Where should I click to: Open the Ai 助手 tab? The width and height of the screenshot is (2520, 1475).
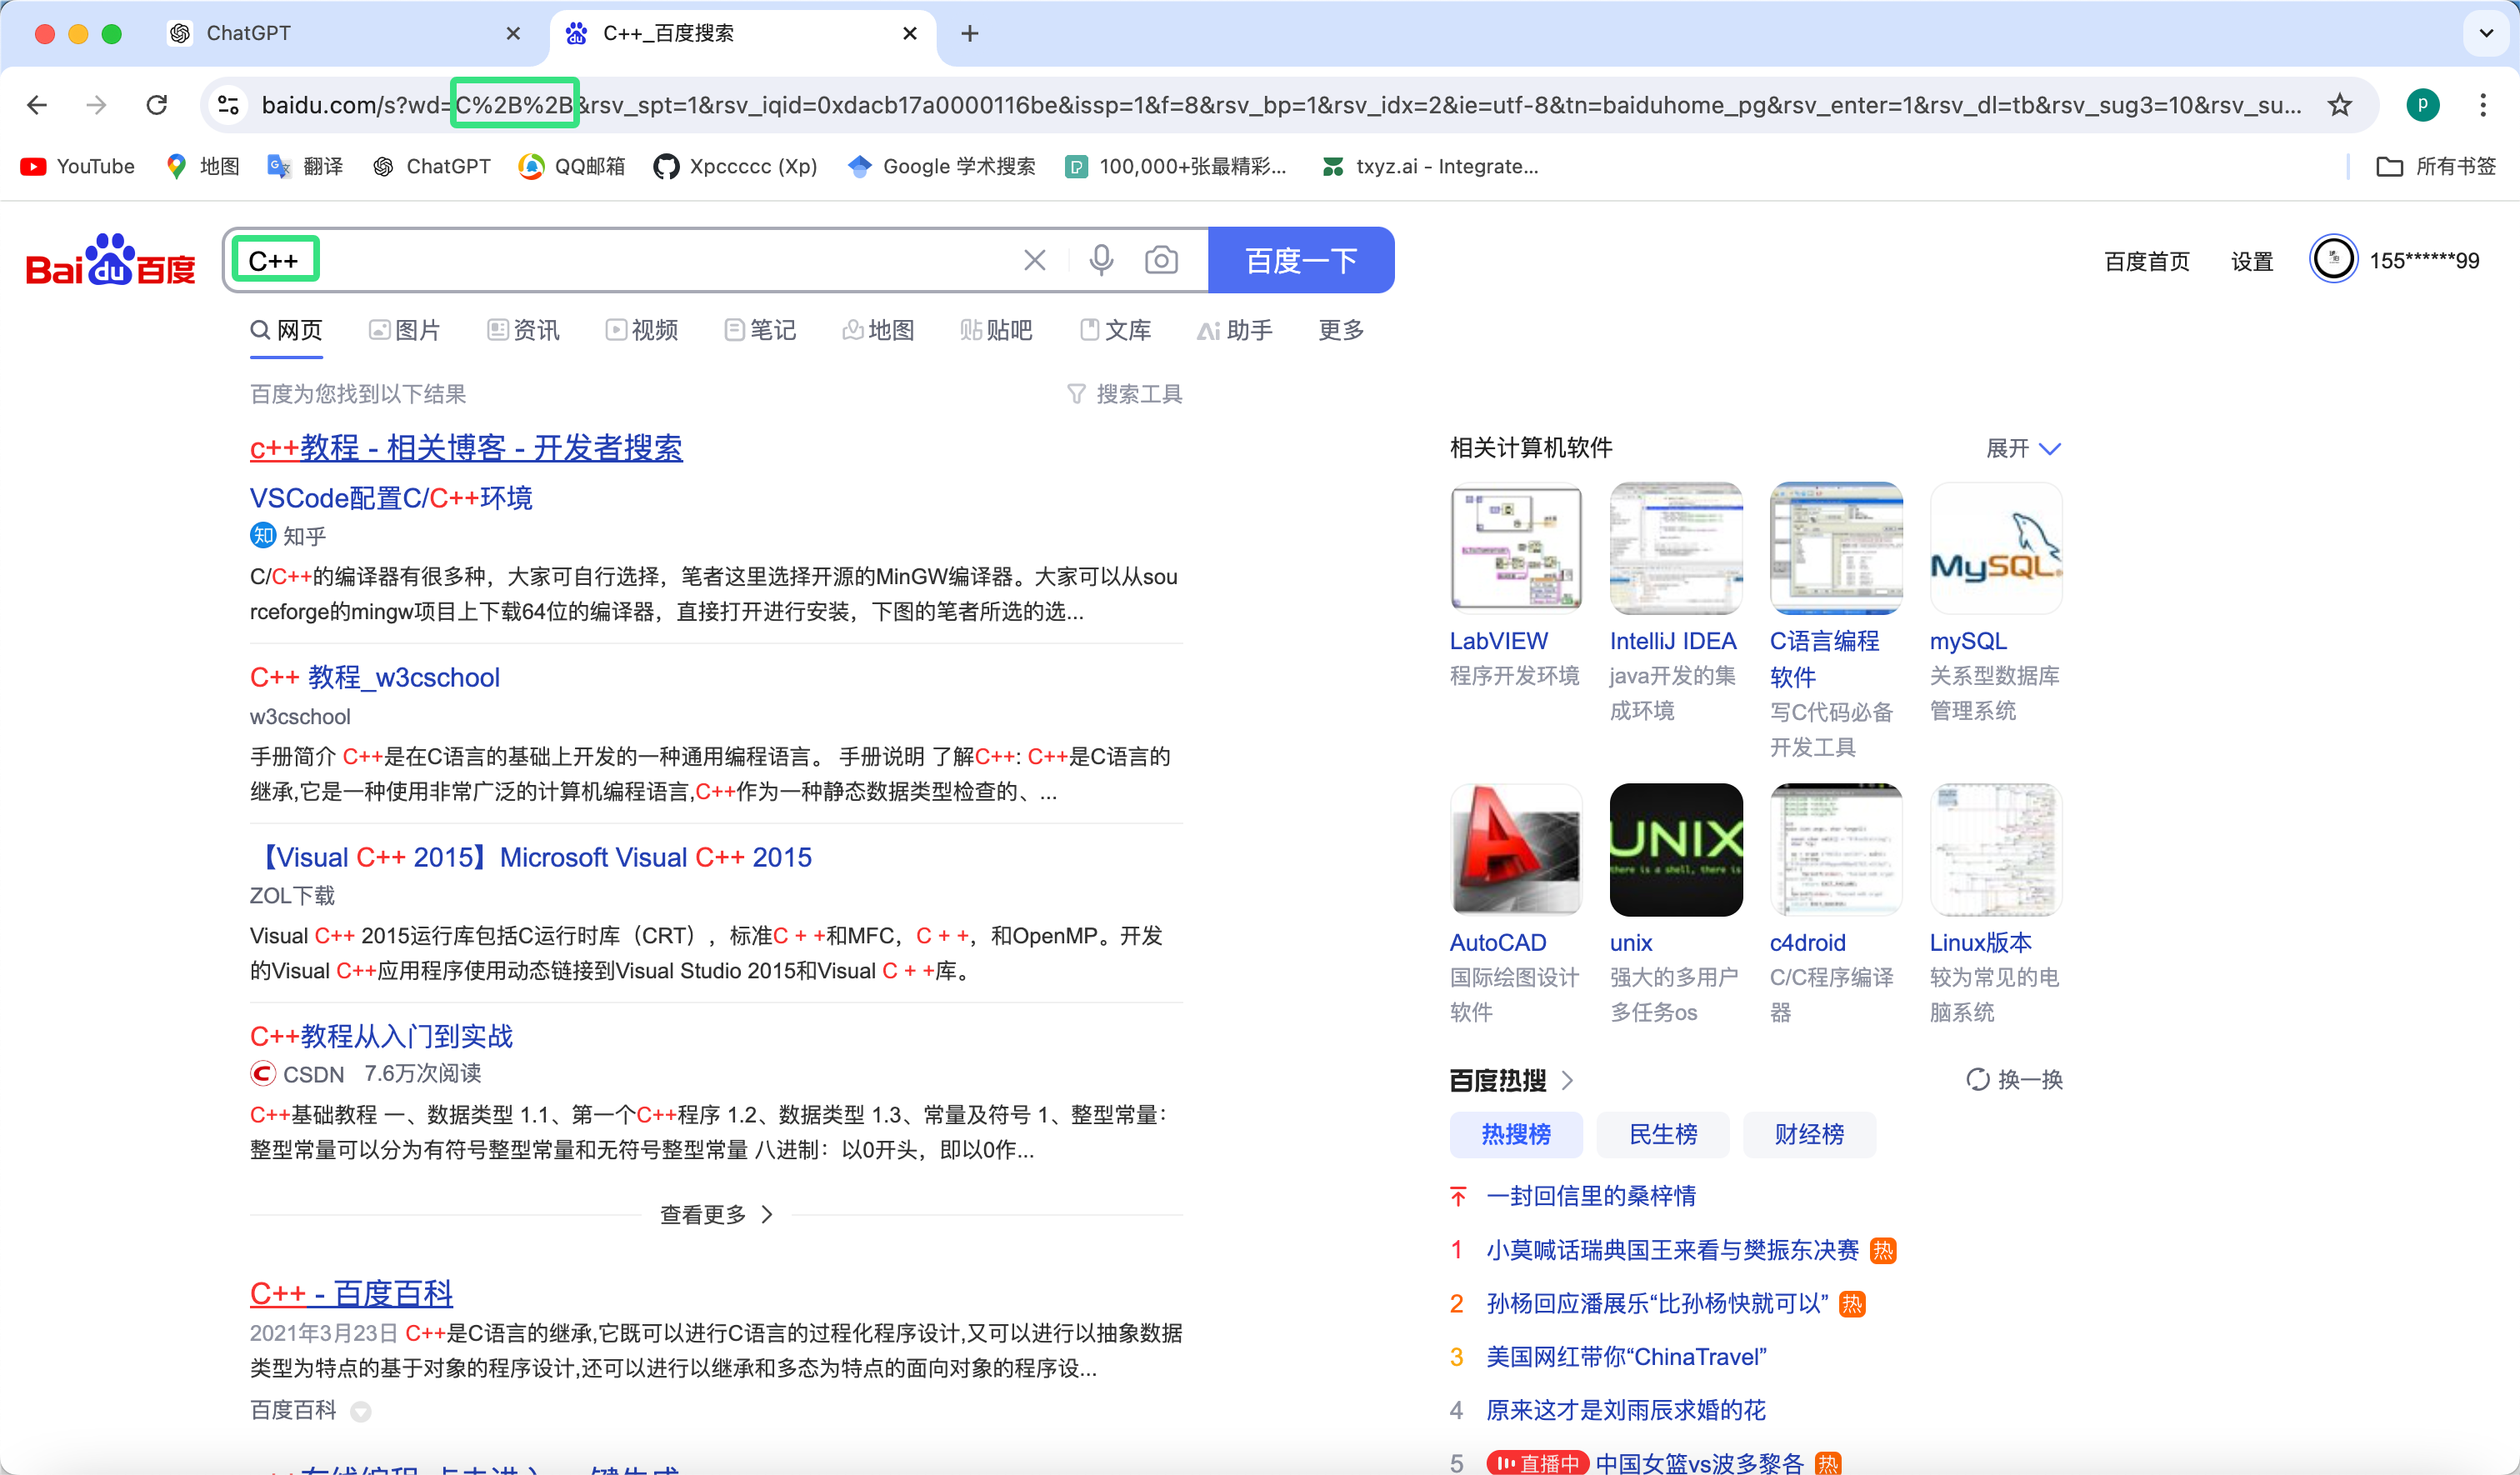tap(1235, 330)
